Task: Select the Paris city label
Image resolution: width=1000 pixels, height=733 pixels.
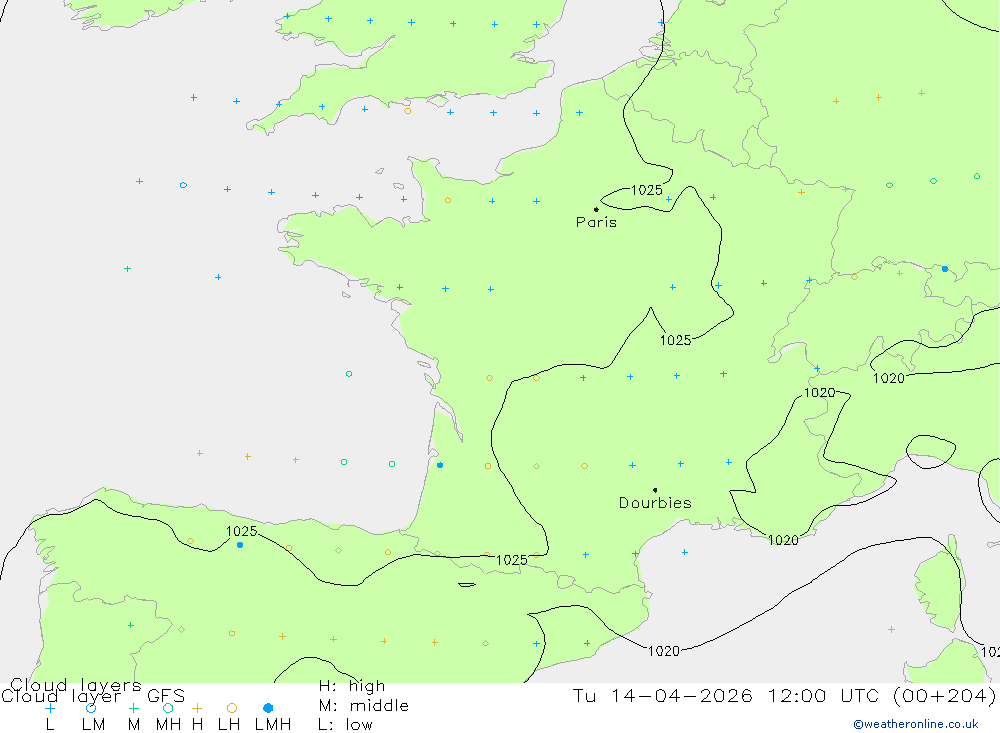Action: point(596,222)
